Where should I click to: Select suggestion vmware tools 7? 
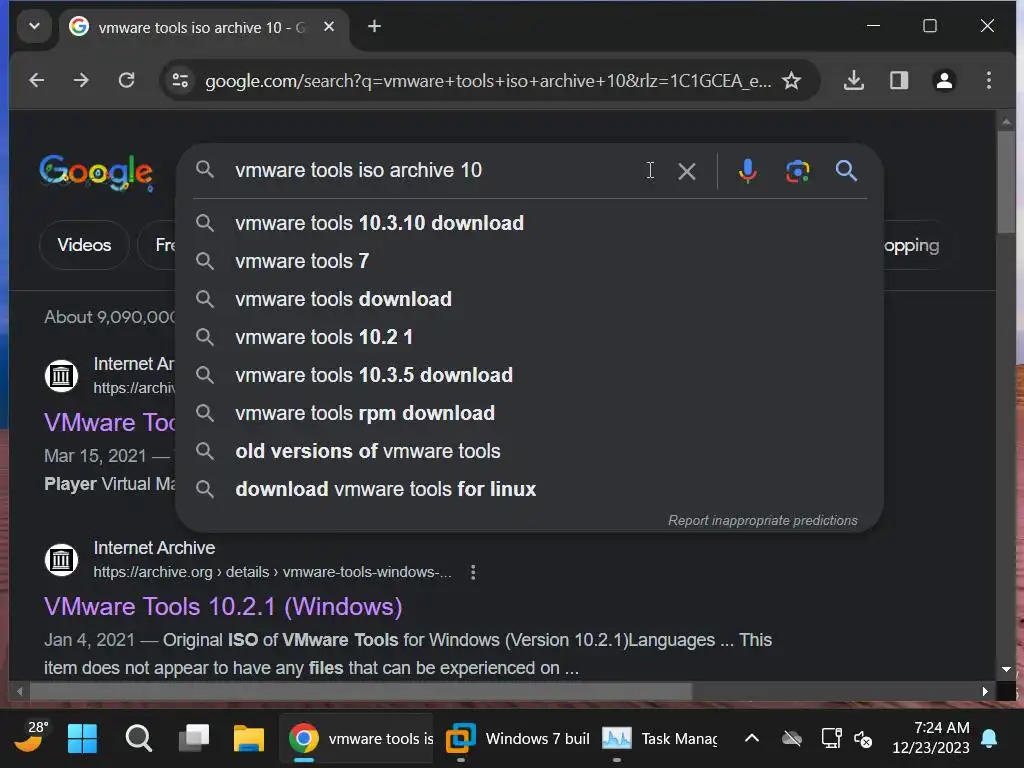(x=530, y=261)
